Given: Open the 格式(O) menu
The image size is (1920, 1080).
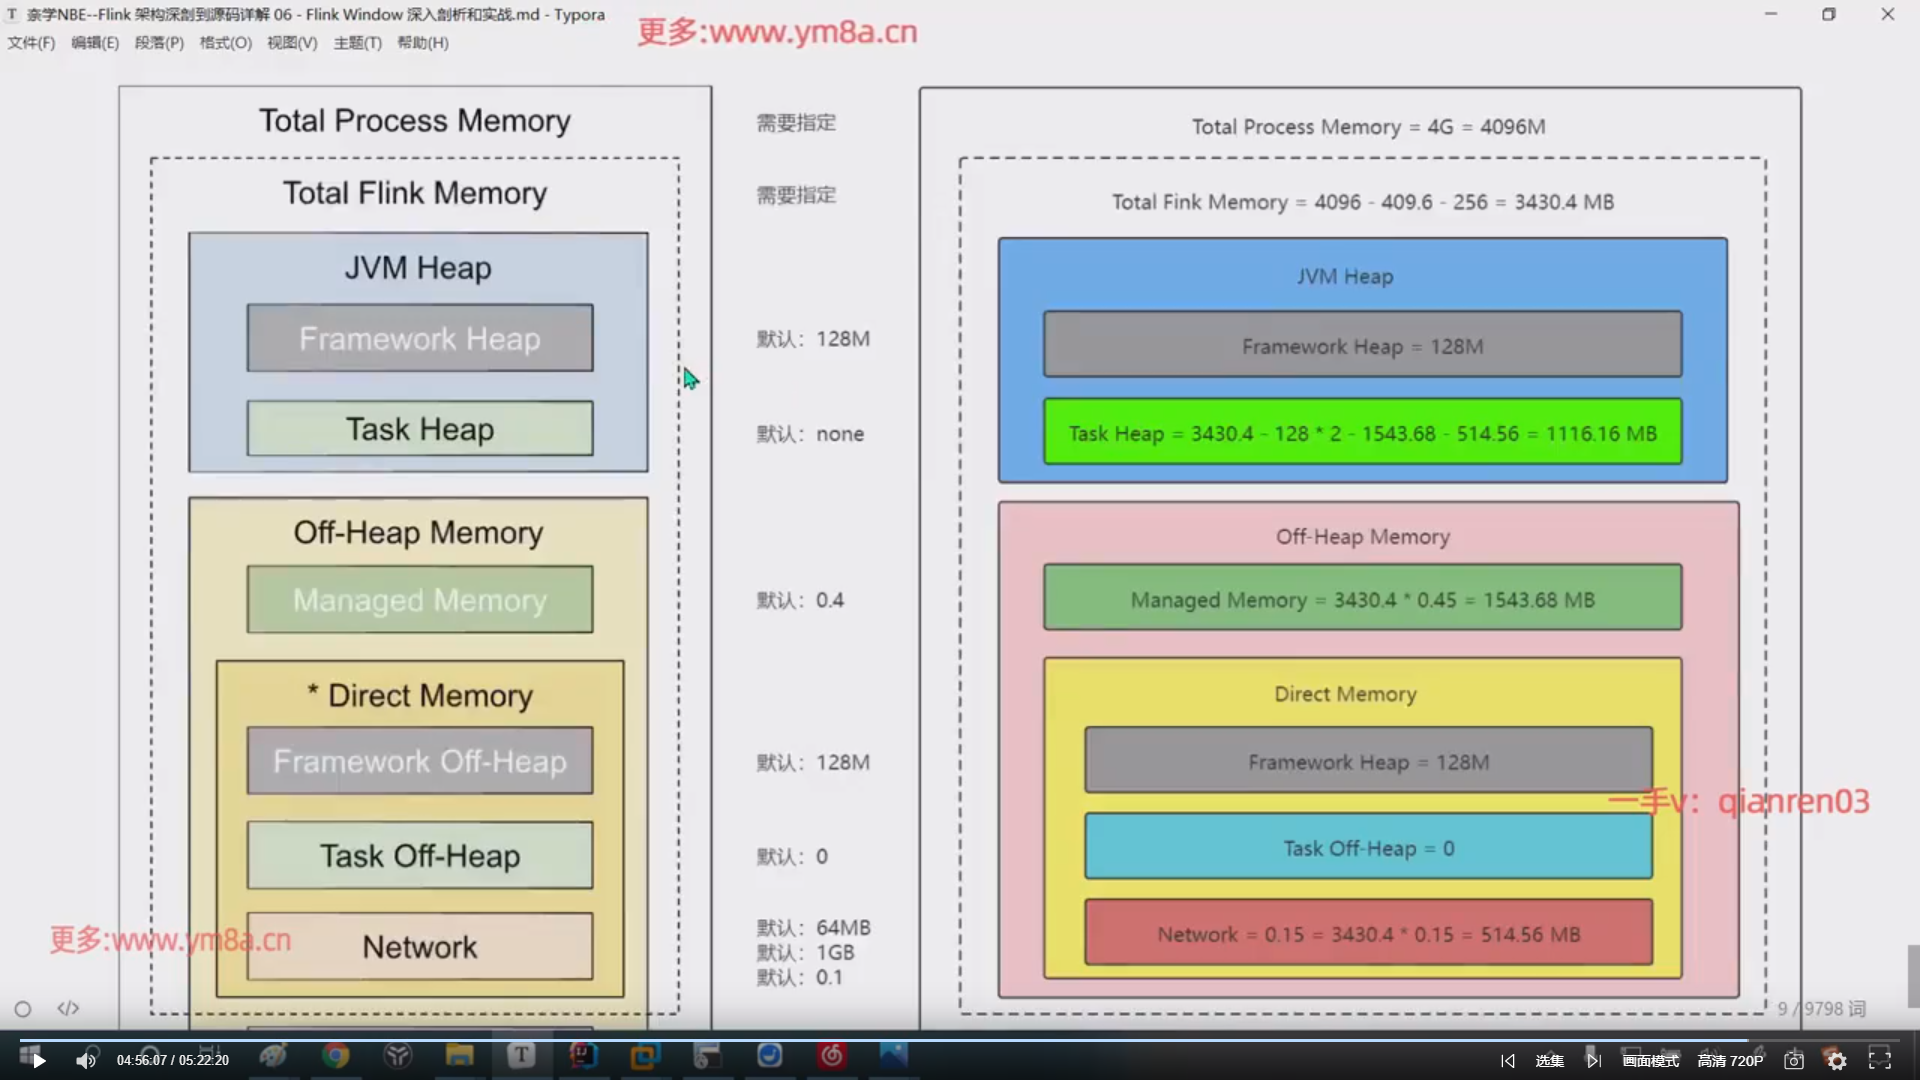Looking at the screenshot, I should click(225, 43).
